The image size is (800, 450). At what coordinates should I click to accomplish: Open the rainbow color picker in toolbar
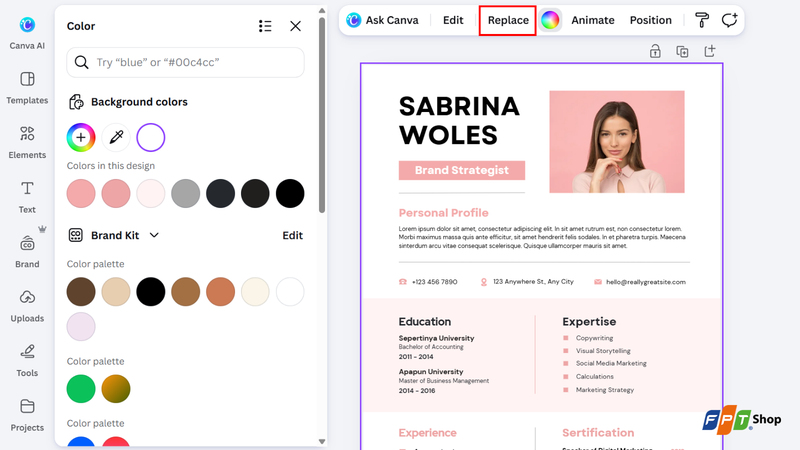click(x=550, y=20)
